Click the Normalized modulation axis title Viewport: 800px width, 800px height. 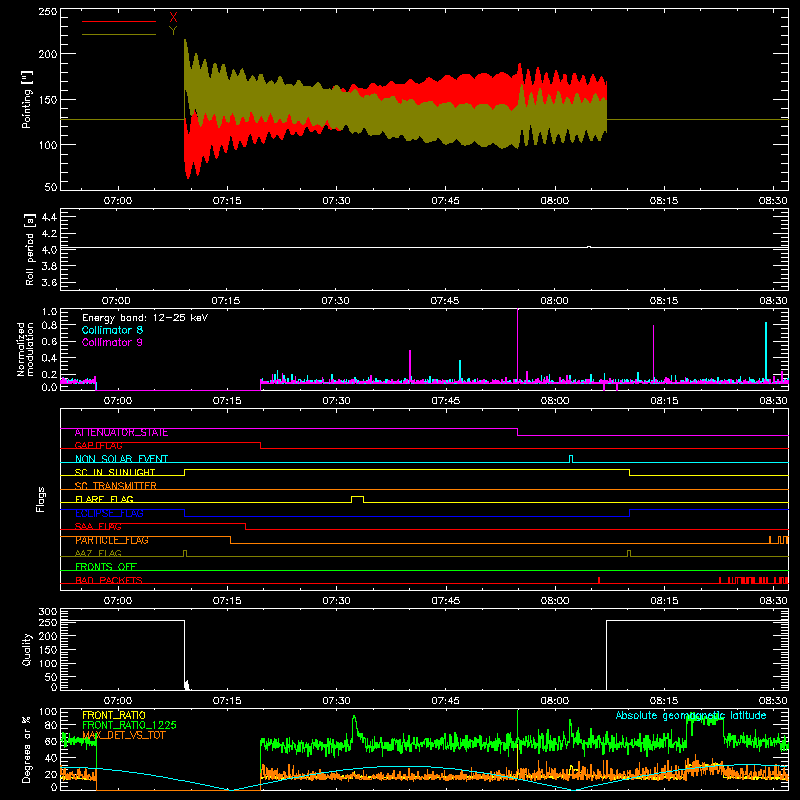25,349
